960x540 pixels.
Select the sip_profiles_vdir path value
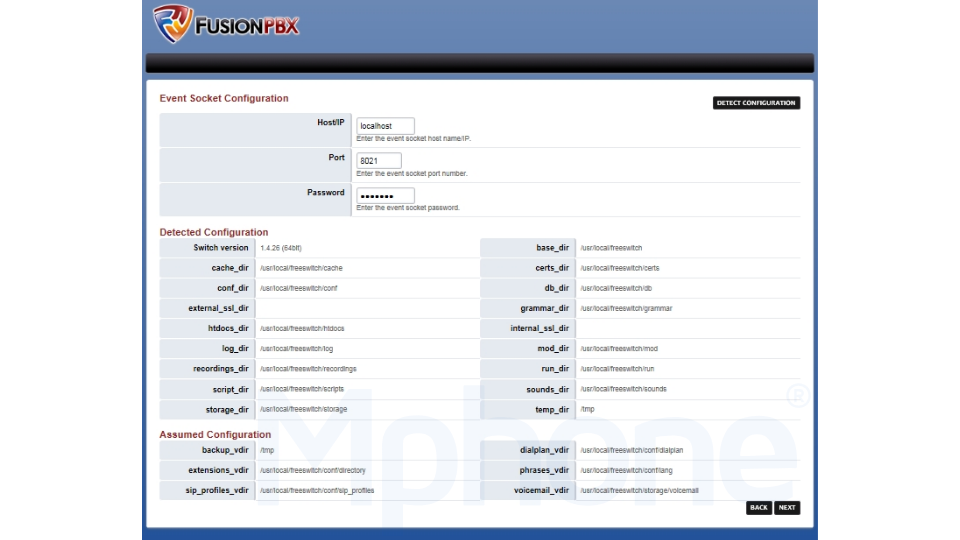317,490
